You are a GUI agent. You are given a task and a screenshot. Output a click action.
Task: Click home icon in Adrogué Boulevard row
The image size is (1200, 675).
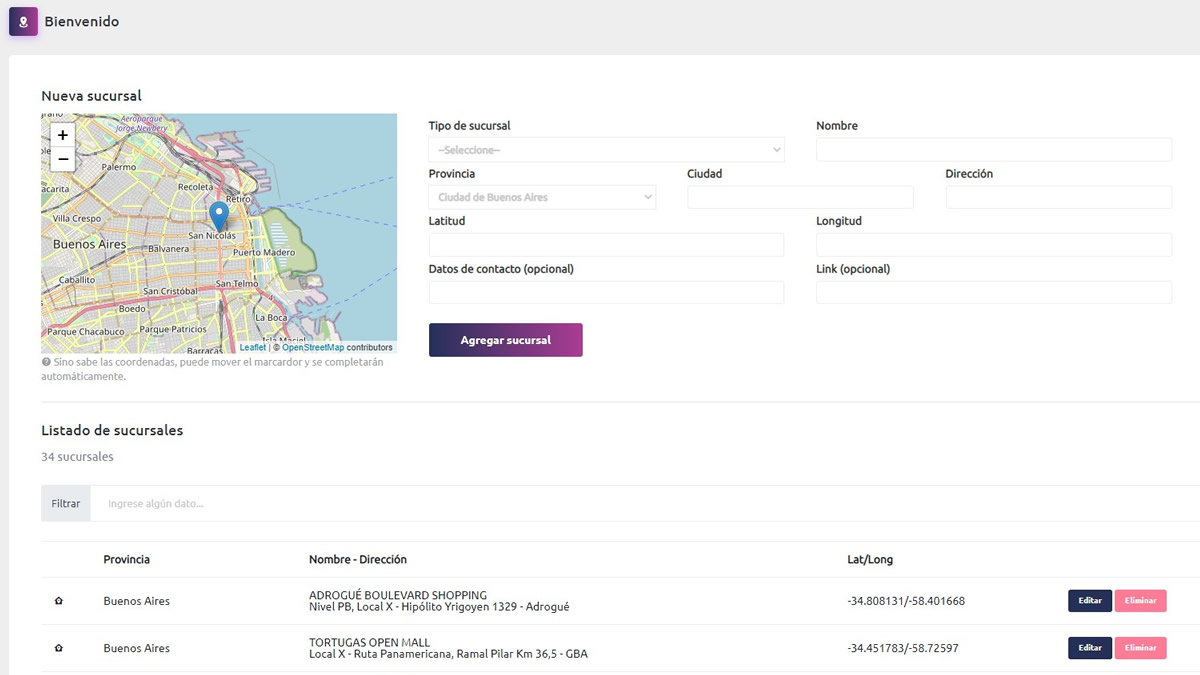(x=59, y=601)
